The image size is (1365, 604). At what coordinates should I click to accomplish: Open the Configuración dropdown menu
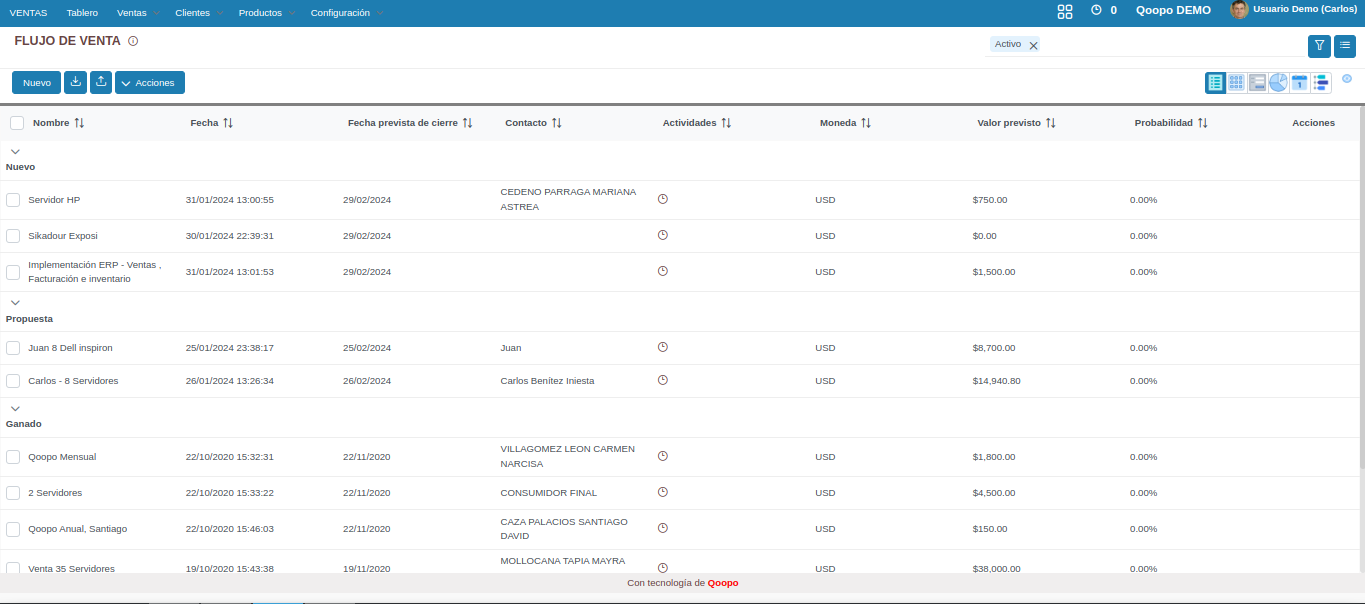(x=347, y=13)
